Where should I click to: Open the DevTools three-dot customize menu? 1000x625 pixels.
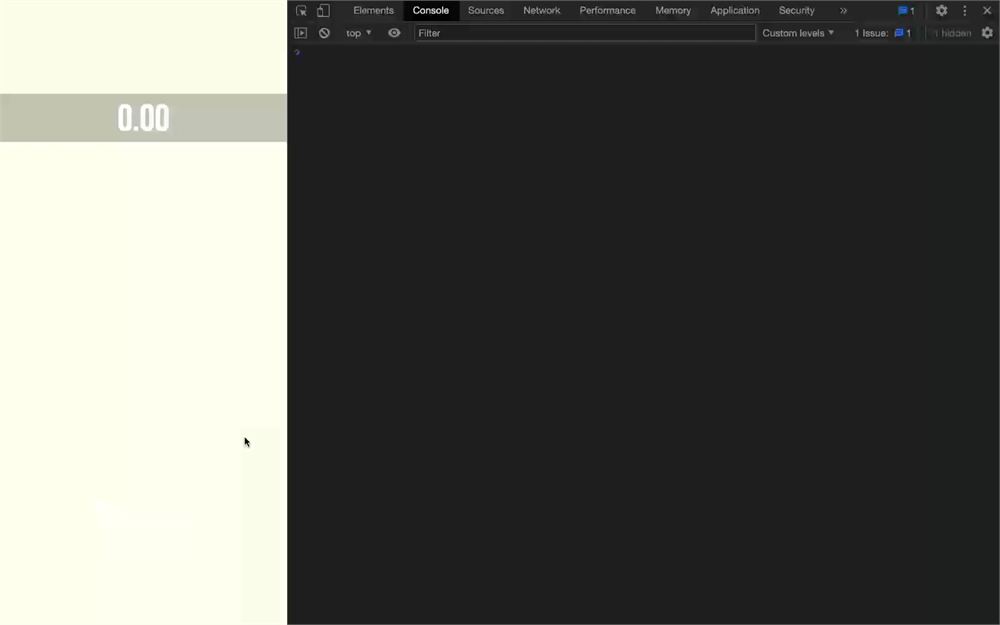tap(964, 11)
